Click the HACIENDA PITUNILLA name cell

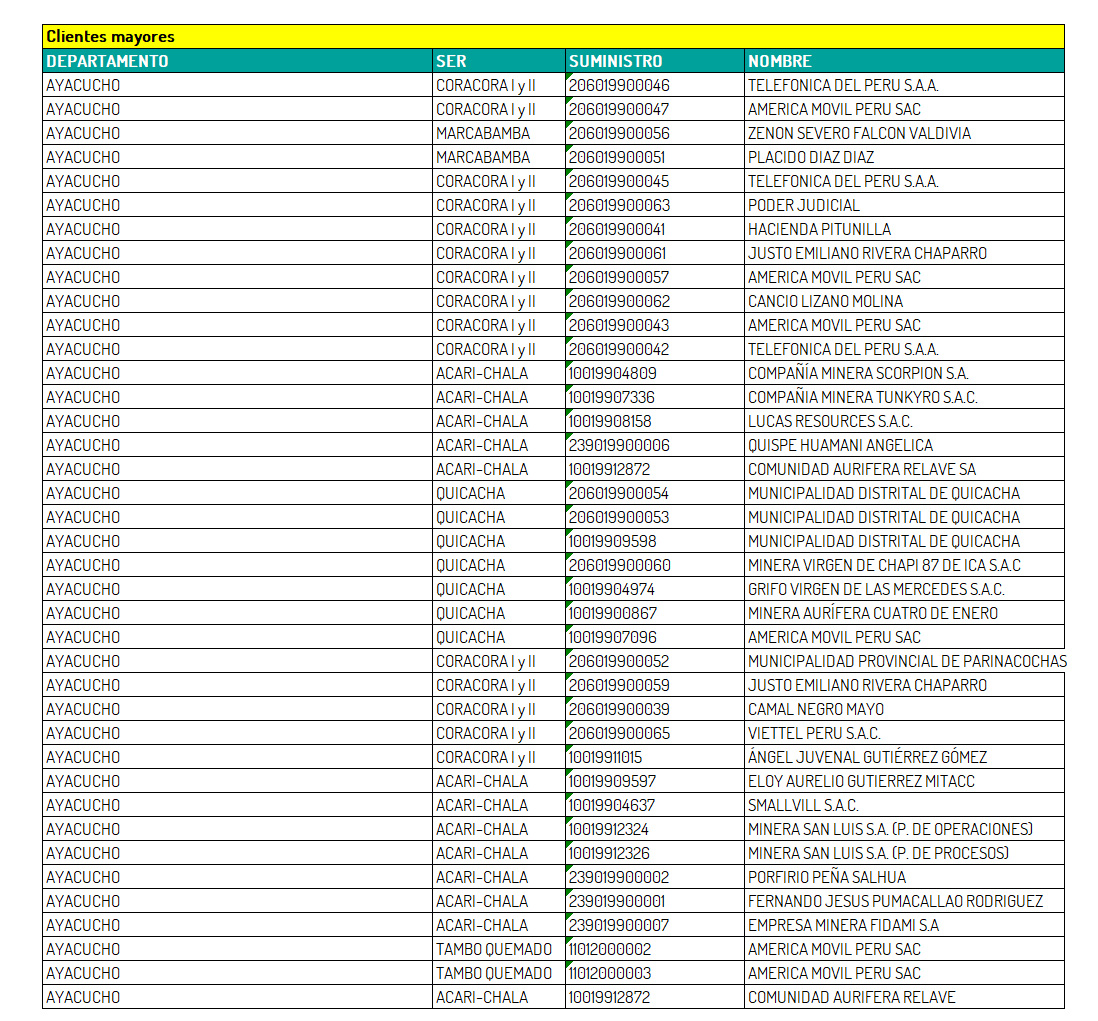pos(904,229)
